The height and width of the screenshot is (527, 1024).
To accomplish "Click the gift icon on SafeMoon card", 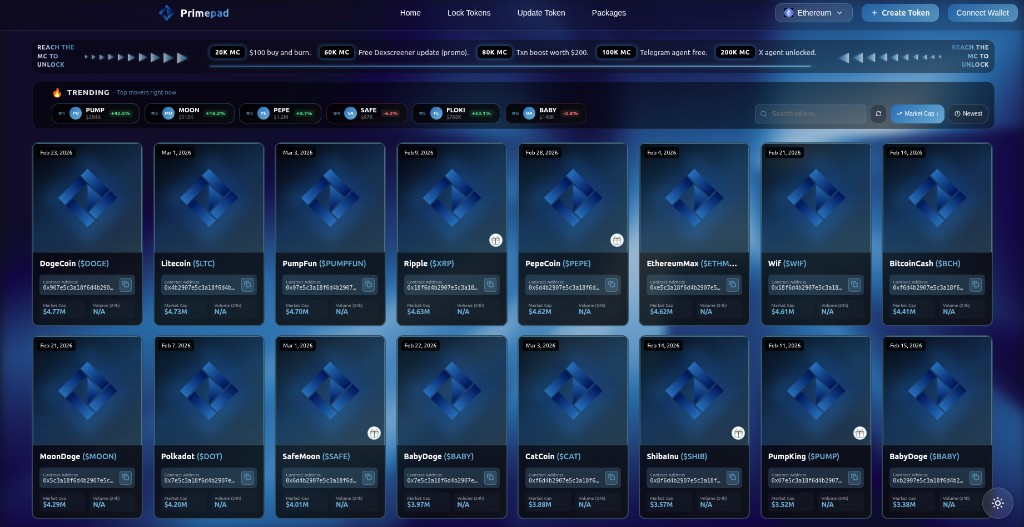I will [374, 433].
